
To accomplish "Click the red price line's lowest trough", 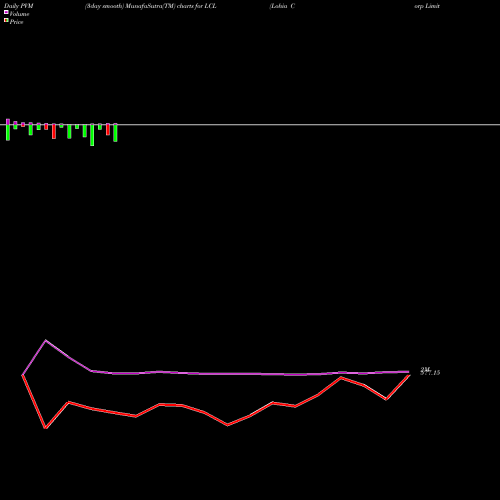I will [46, 428].
